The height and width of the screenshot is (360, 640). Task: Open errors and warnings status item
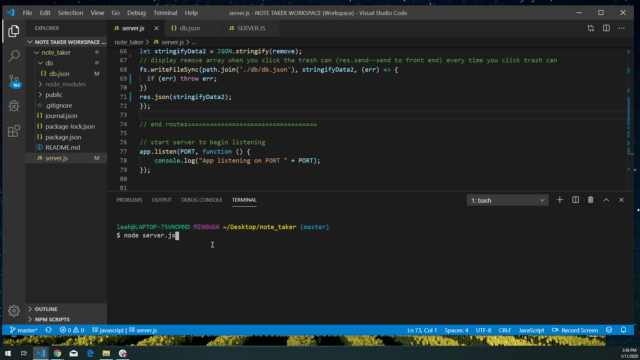pyautogui.click(x=72, y=330)
